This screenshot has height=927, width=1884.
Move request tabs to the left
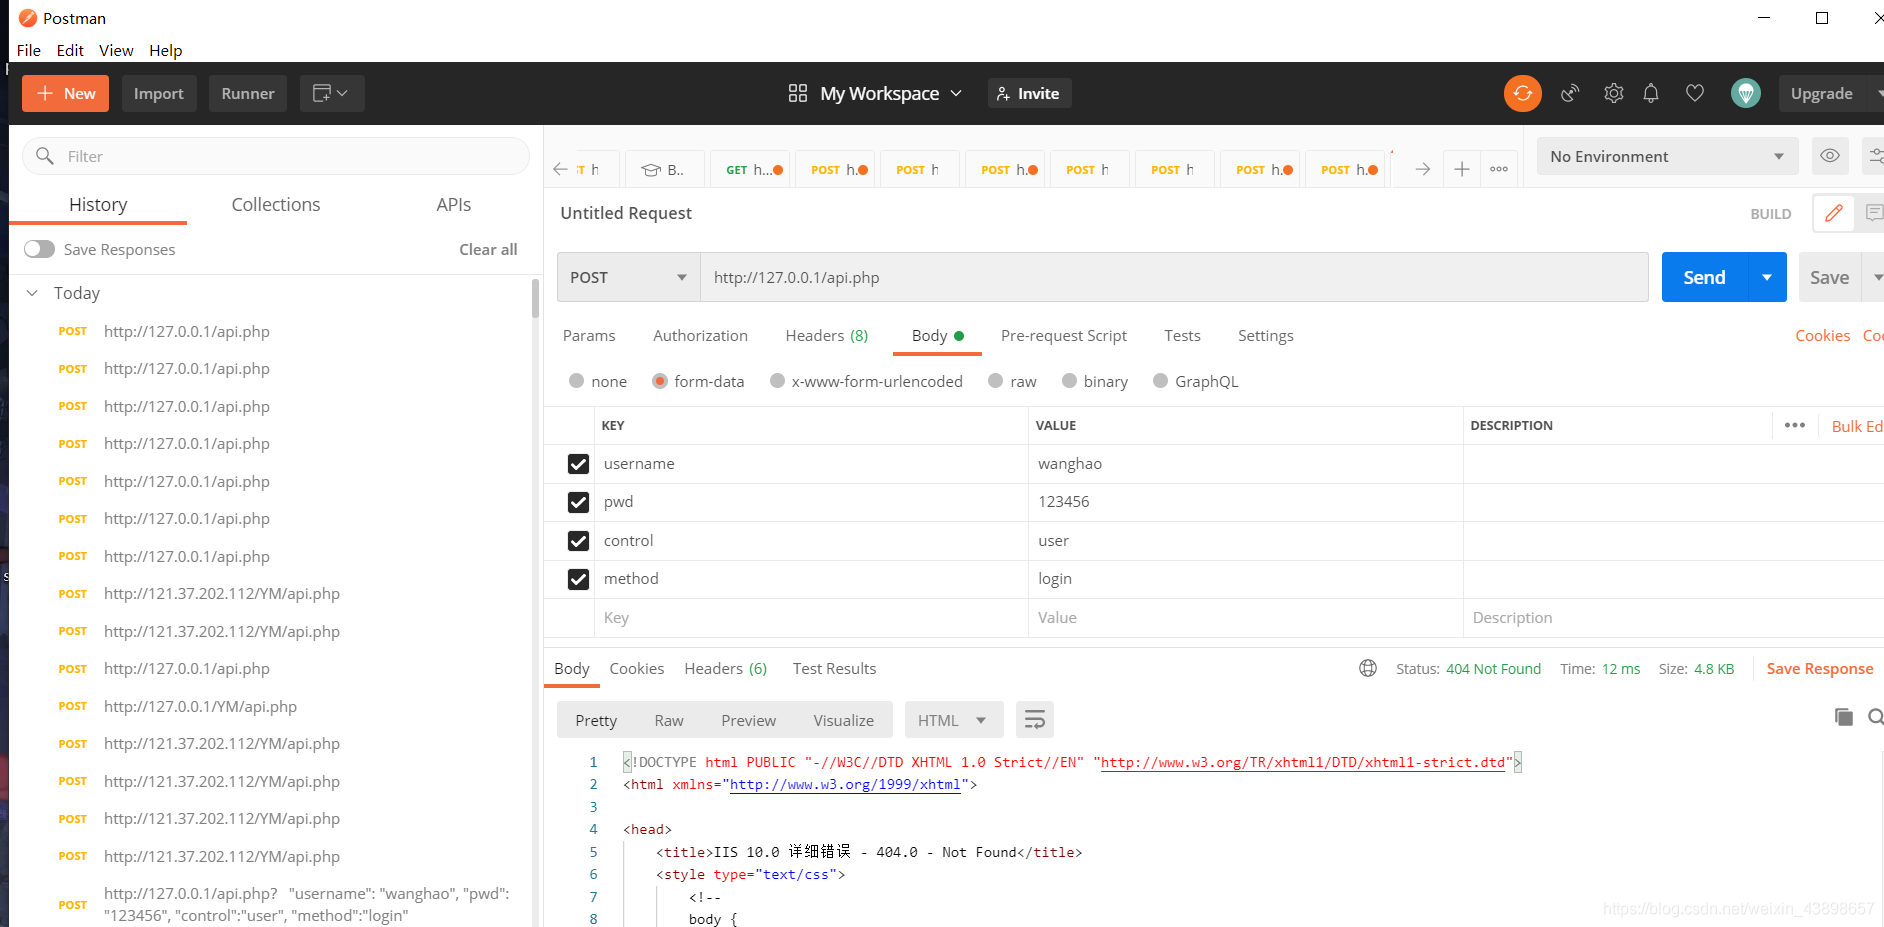click(x=560, y=169)
